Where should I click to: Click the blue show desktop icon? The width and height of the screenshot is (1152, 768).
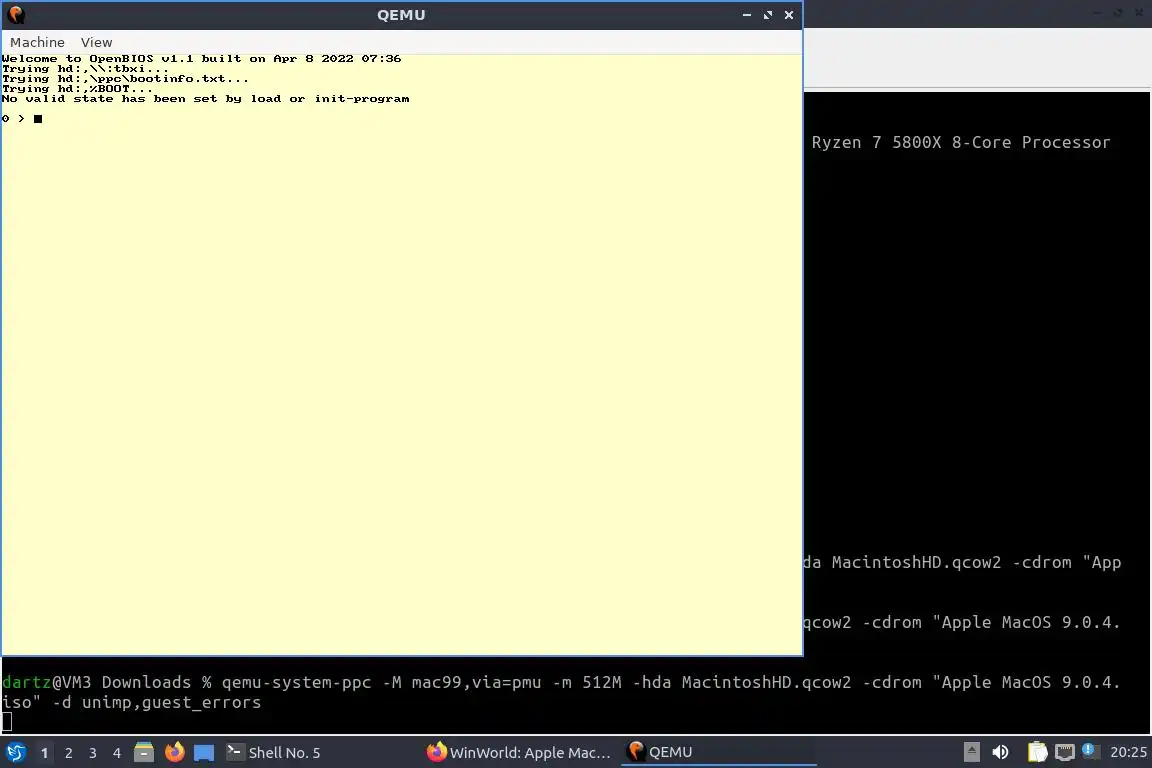pos(204,753)
